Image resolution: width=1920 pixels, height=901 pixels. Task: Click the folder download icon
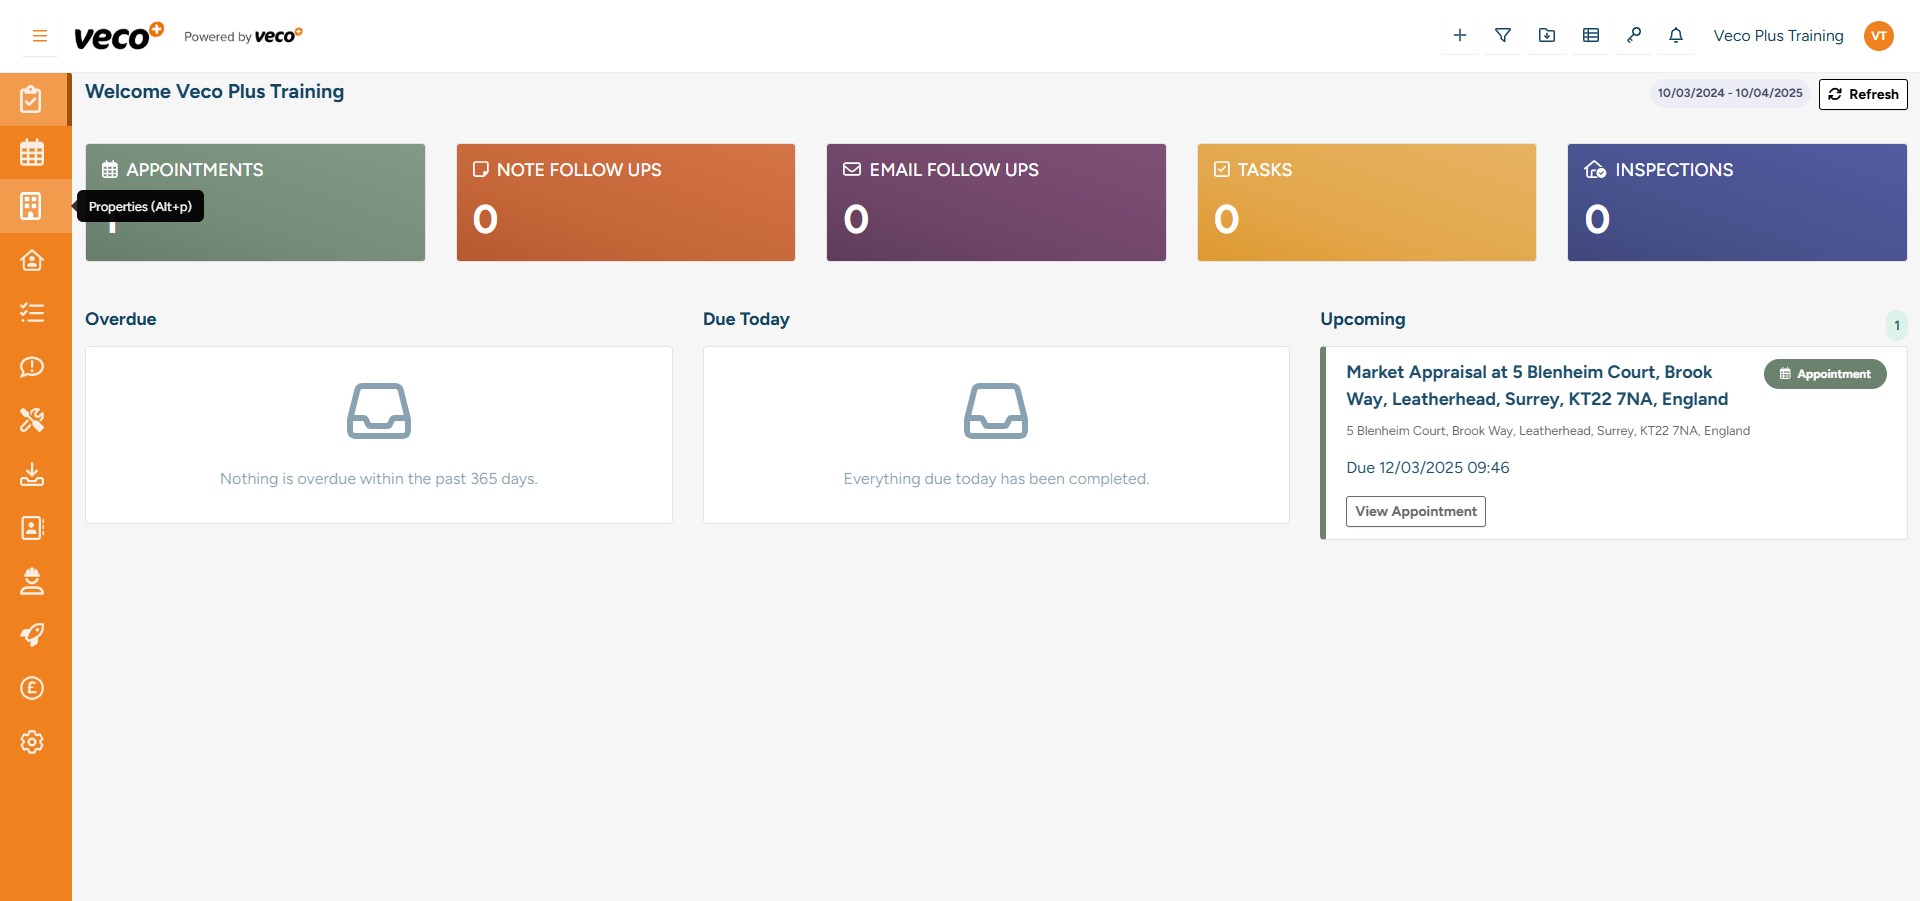pos(1547,36)
